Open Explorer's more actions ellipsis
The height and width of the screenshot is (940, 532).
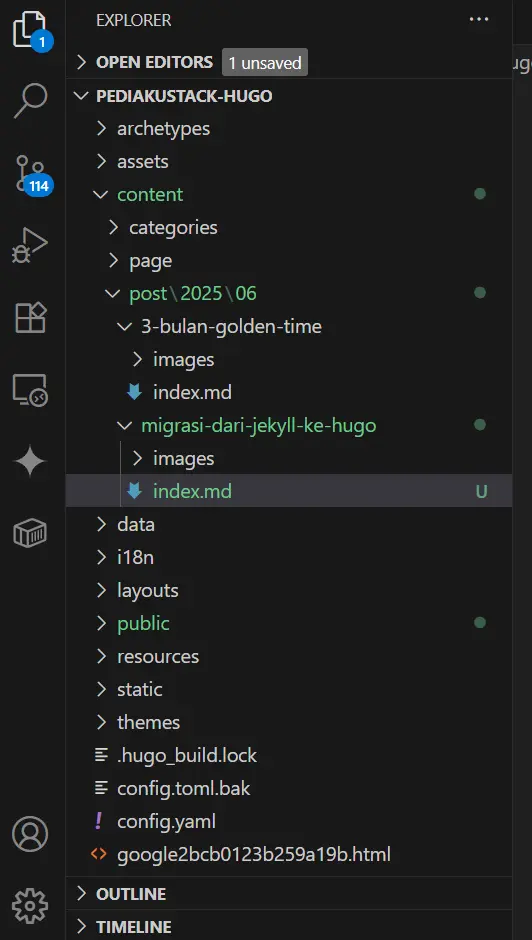tap(479, 19)
